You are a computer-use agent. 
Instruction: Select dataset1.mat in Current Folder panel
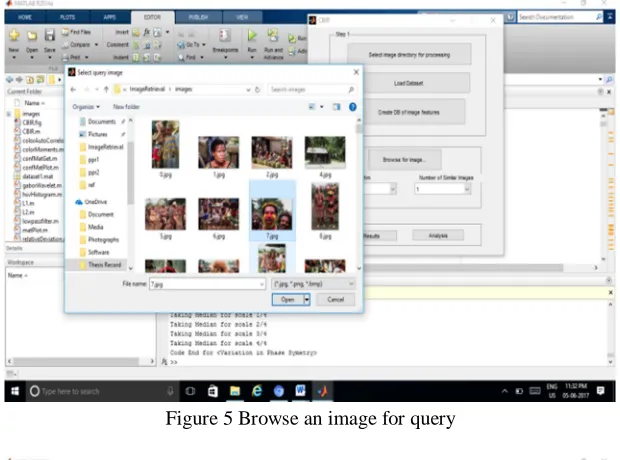pyautogui.click(x=37, y=176)
